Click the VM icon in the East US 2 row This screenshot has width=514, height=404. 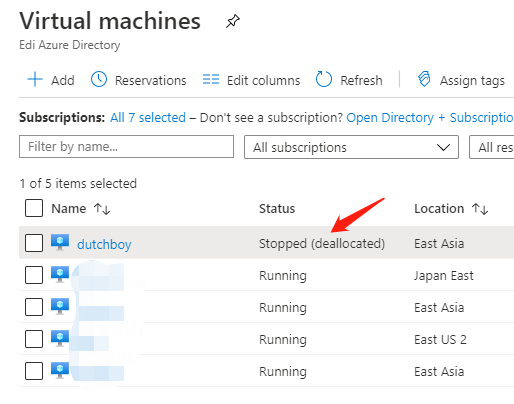pos(60,338)
